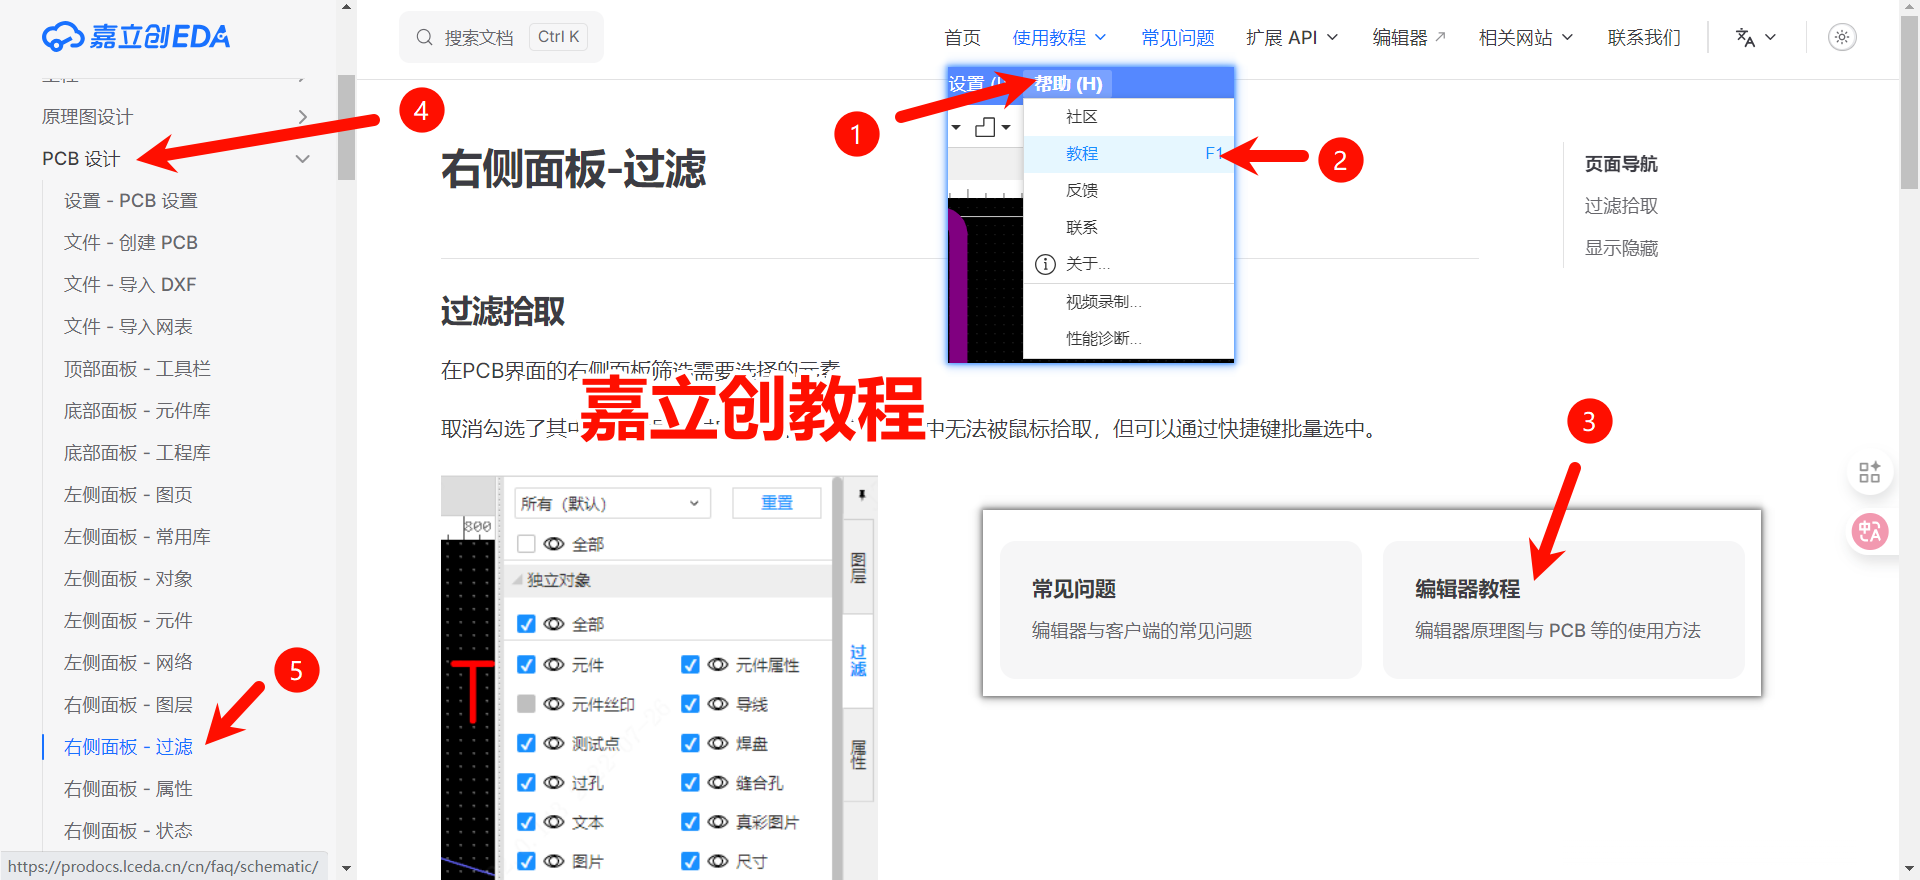
Task: Go to 首页 in top nav
Action: coord(962,37)
